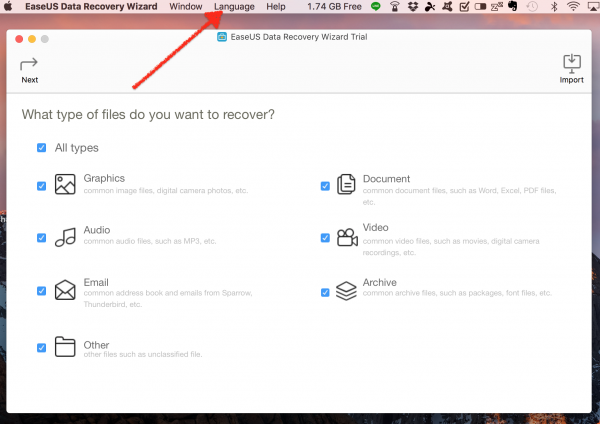
Task: Click the lighthouse beacon menu bar icon
Action: (395, 6)
